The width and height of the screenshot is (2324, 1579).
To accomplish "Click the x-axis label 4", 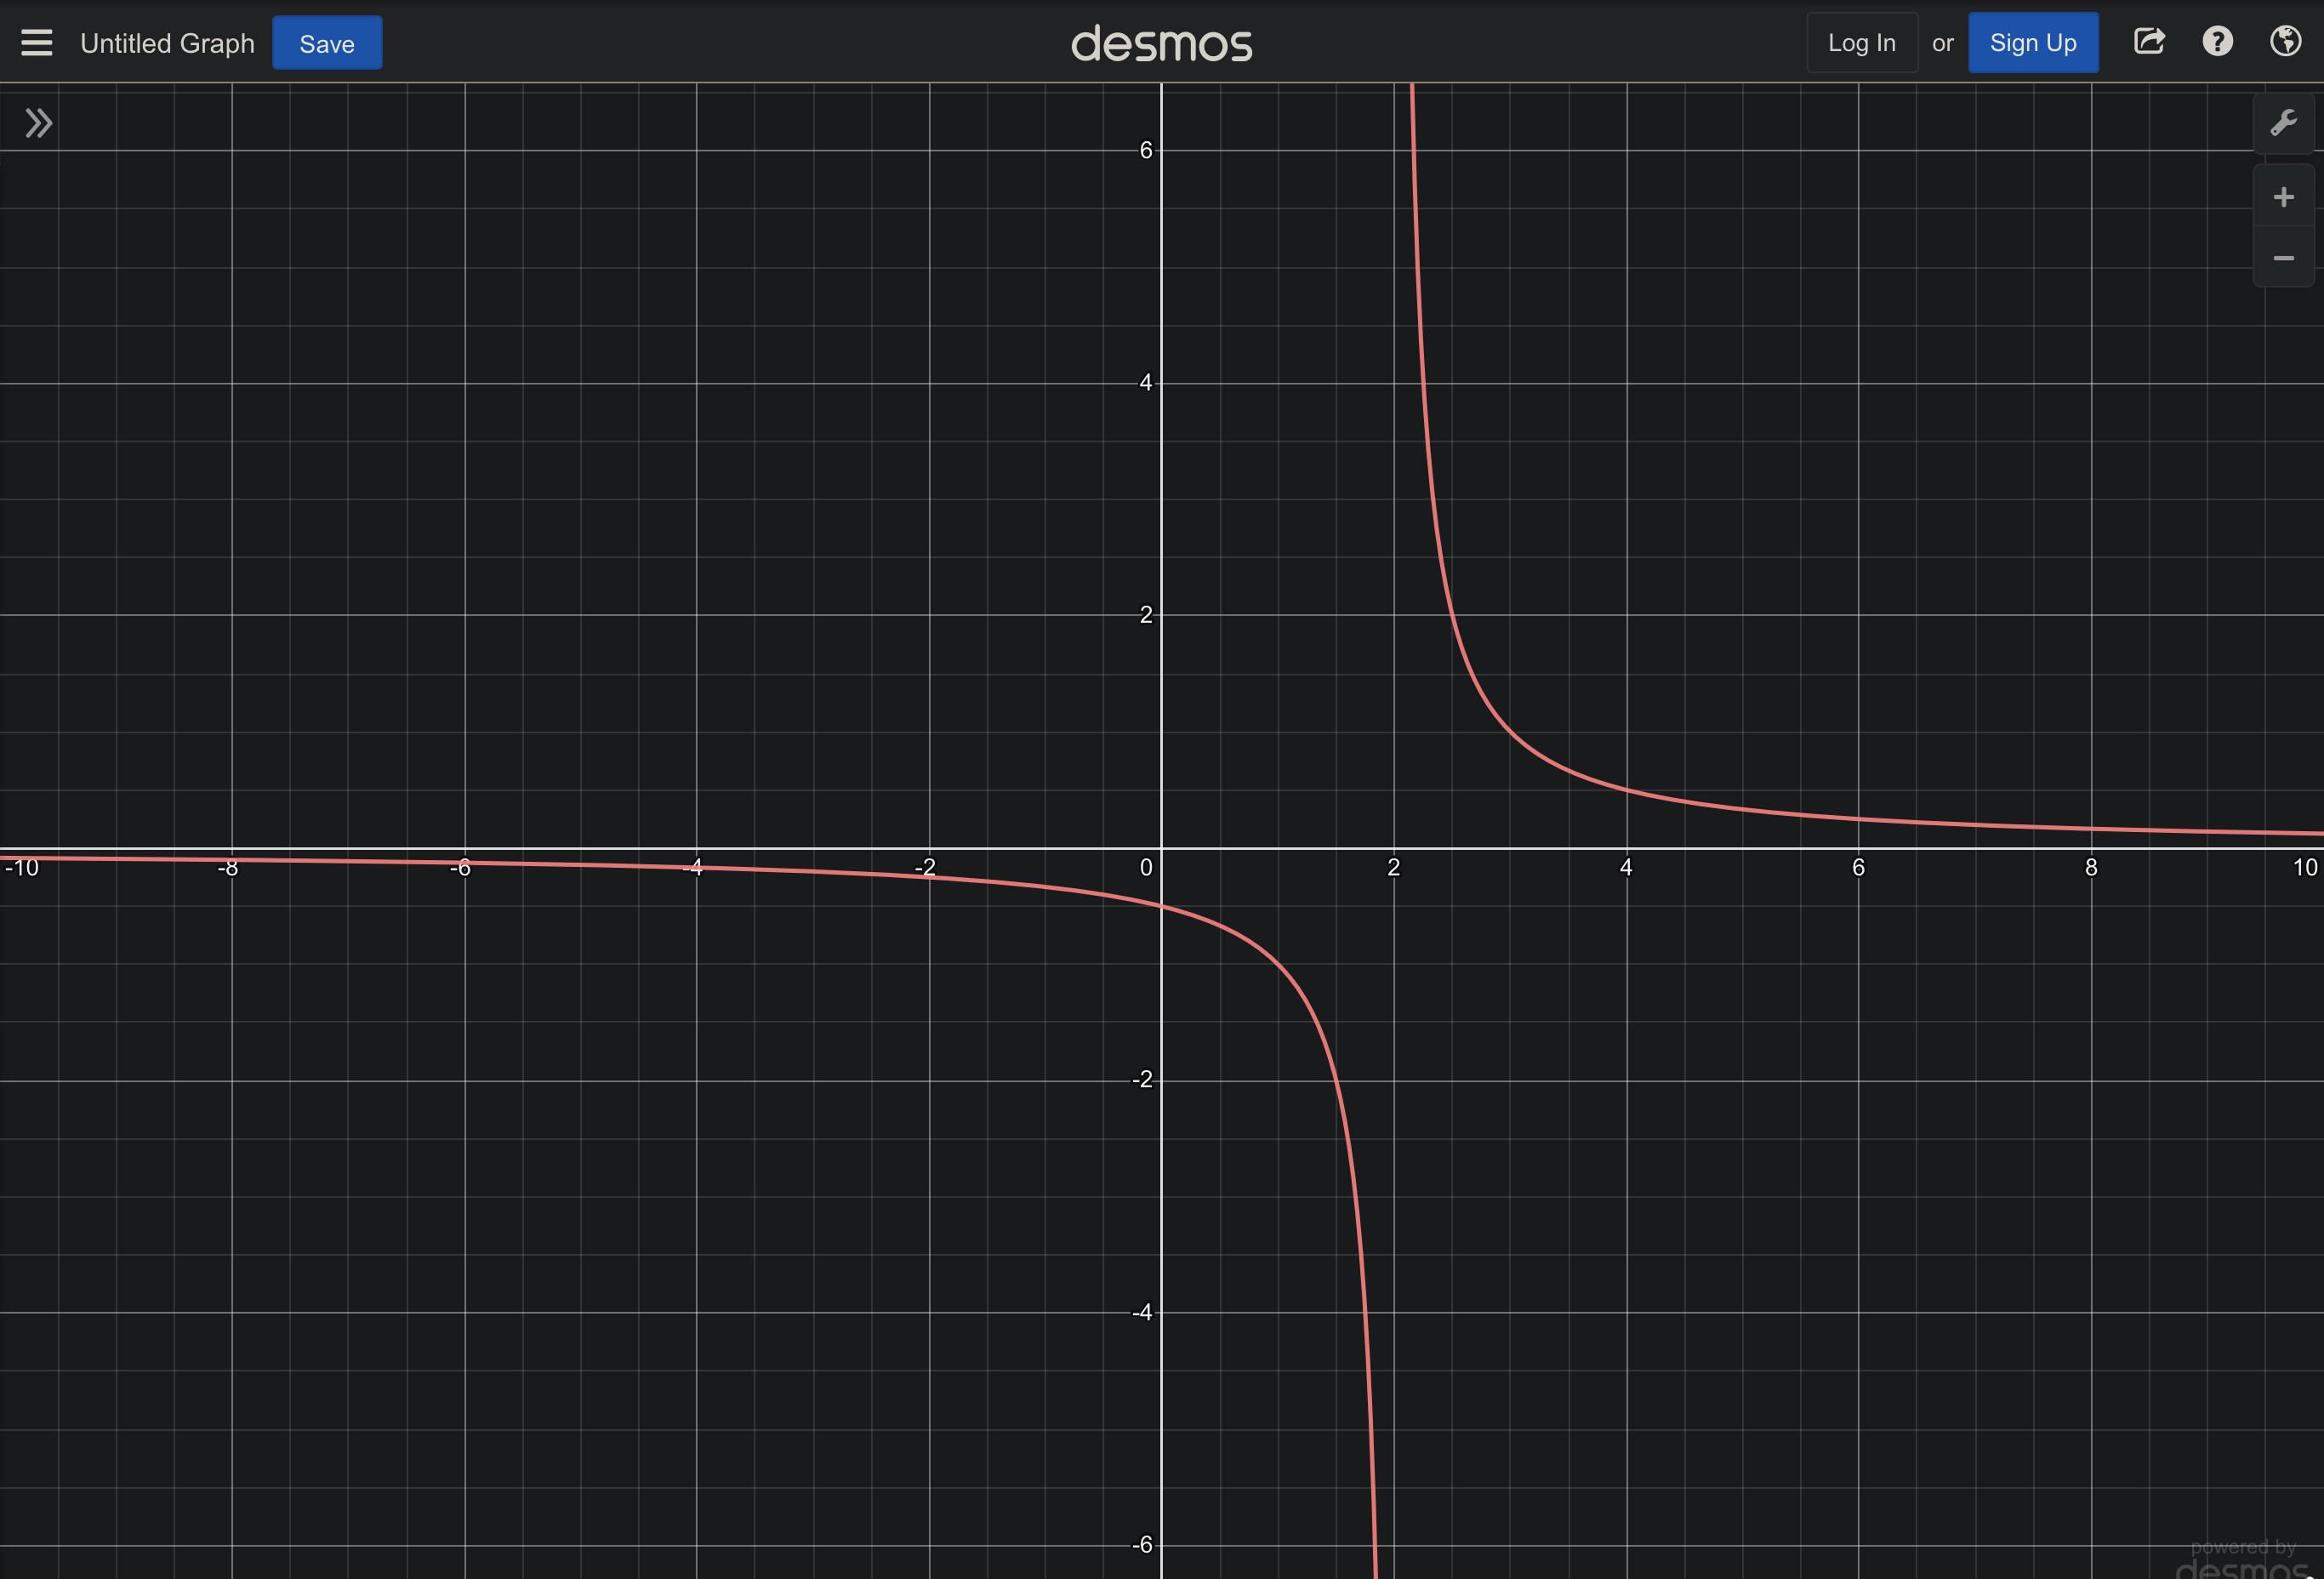I will point(1626,868).
